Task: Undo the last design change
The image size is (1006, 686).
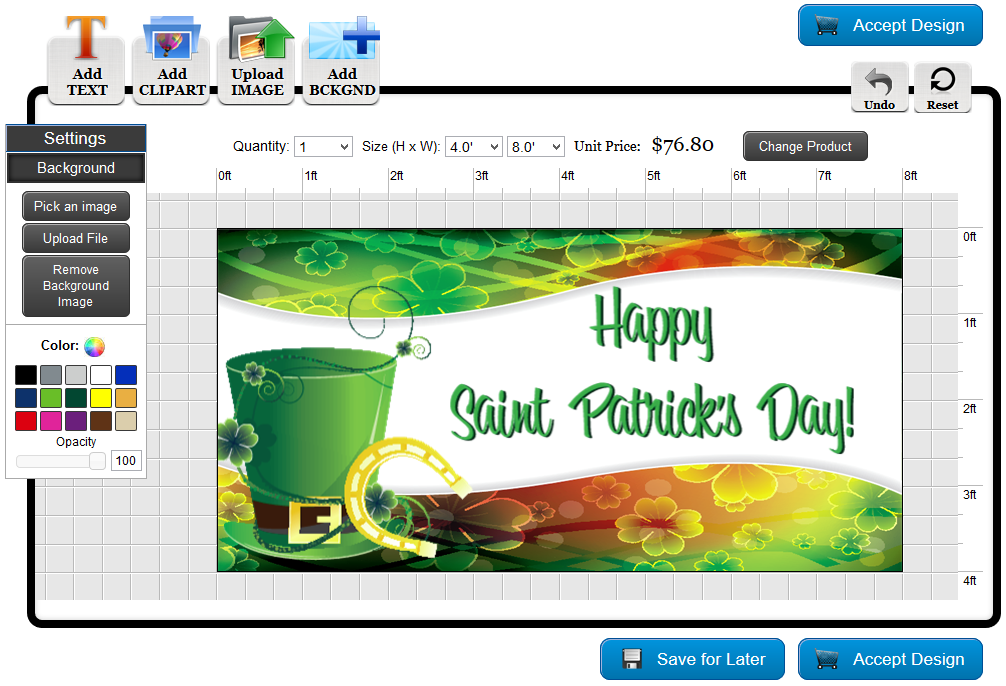Action: click(880, 88)
